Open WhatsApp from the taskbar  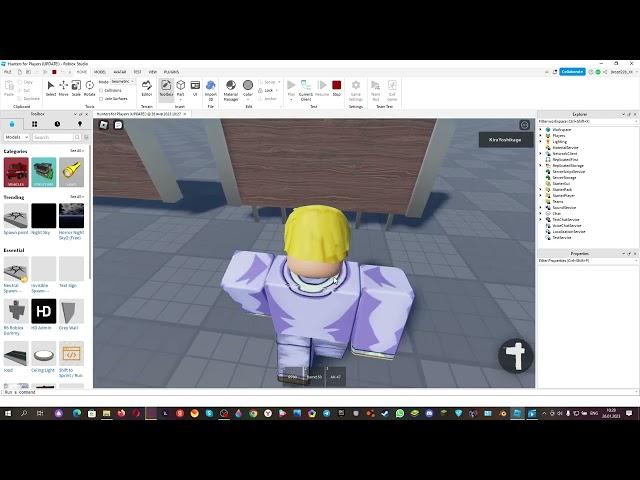400,413
